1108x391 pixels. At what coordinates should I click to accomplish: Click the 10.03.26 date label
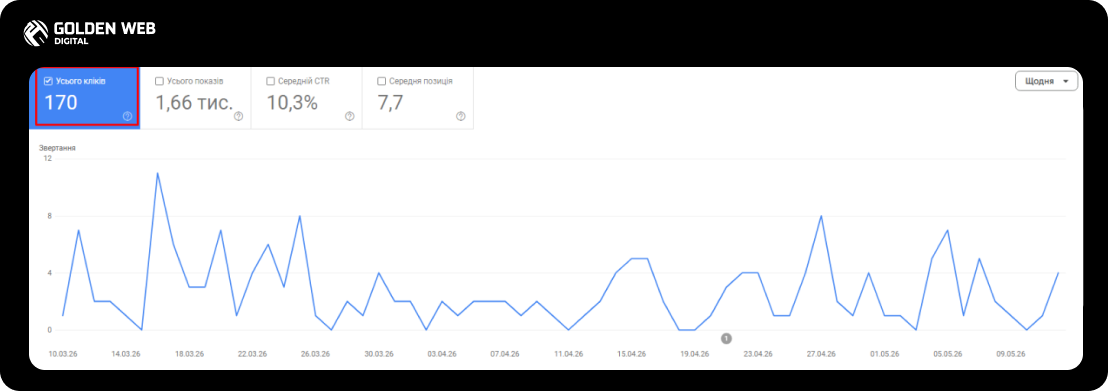point(63,354)
